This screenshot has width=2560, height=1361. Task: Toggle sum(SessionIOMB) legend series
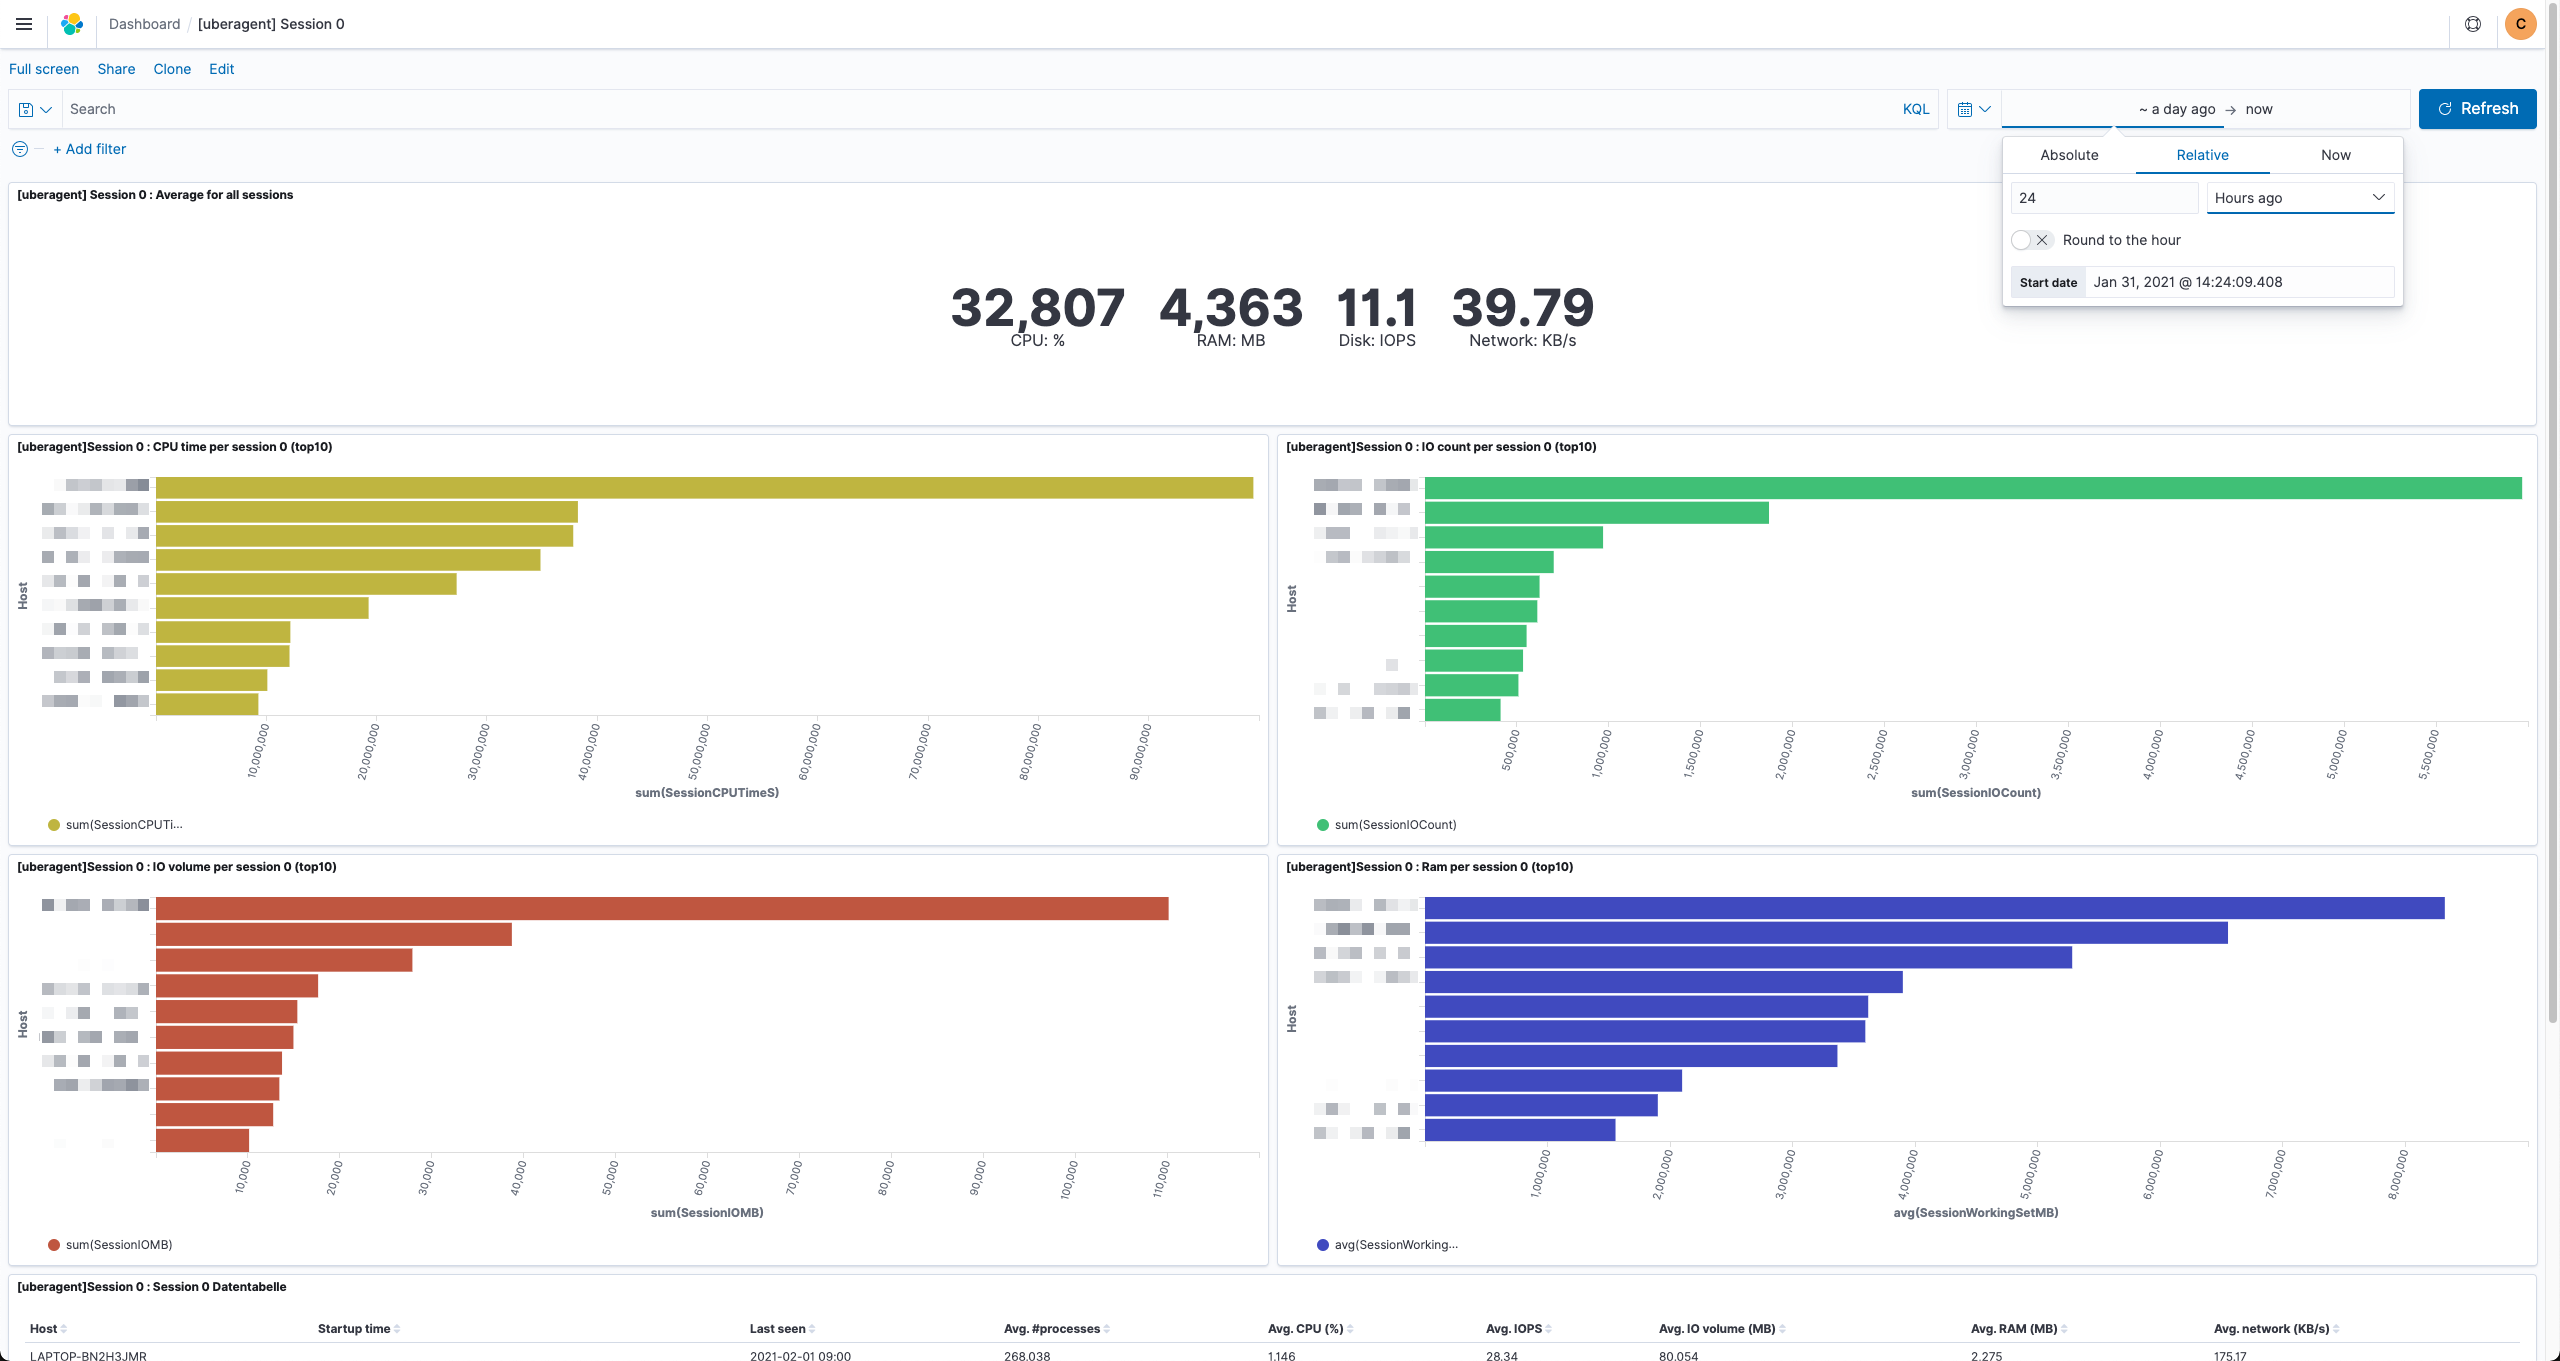pos(118,1245)
